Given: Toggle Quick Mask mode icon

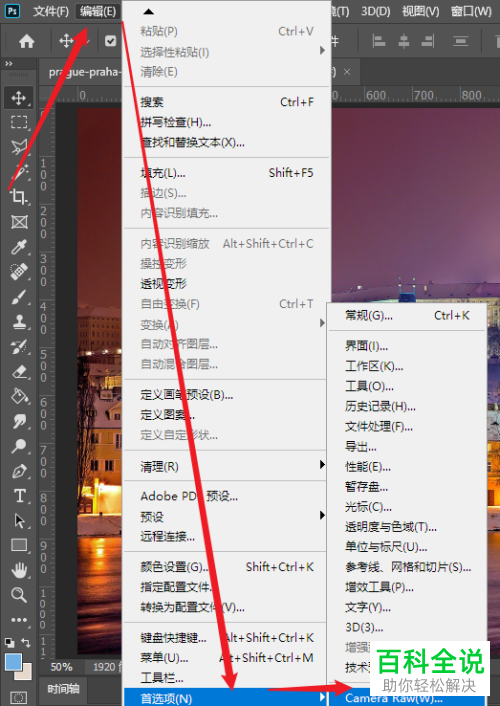Looking at the screenshot, I should [18, 698].
